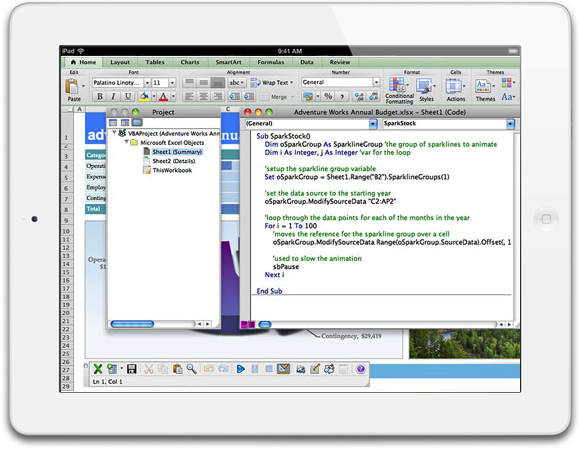
Task: Open theme fonts Aa dropdown
Action: (x=508, y=97)
